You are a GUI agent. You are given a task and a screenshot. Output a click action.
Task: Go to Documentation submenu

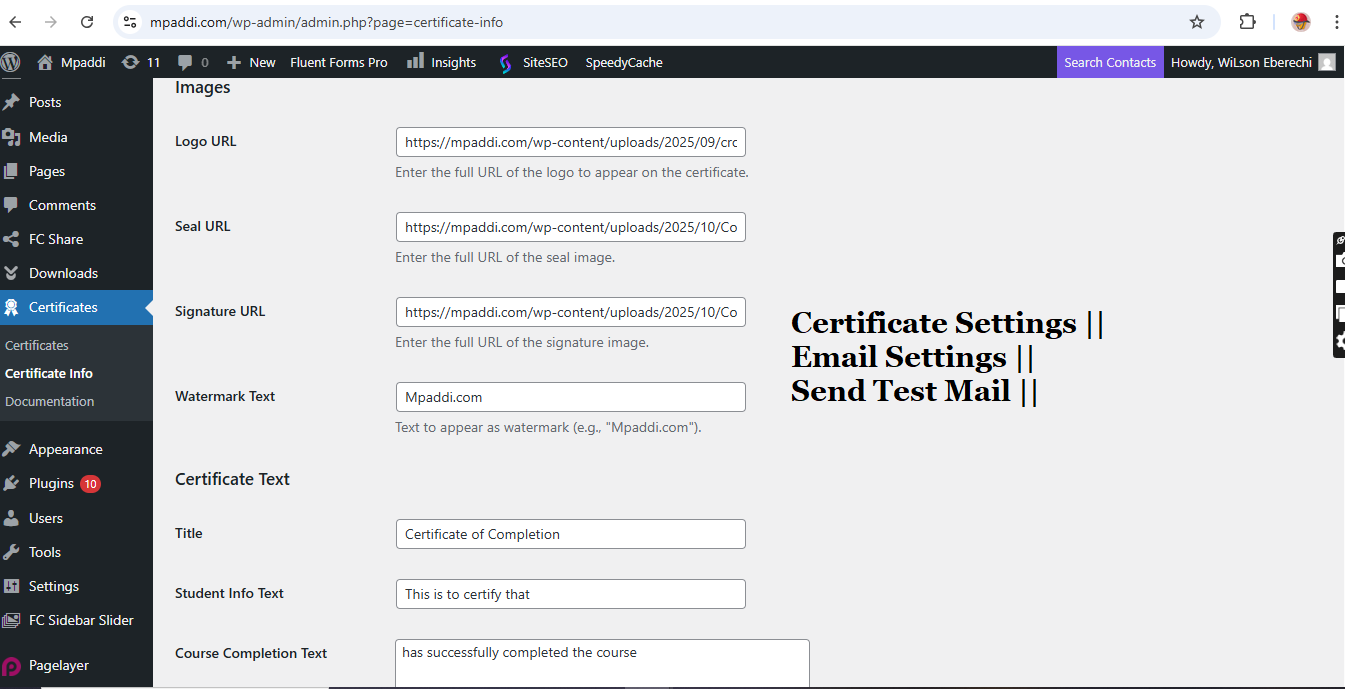point(50,401)
